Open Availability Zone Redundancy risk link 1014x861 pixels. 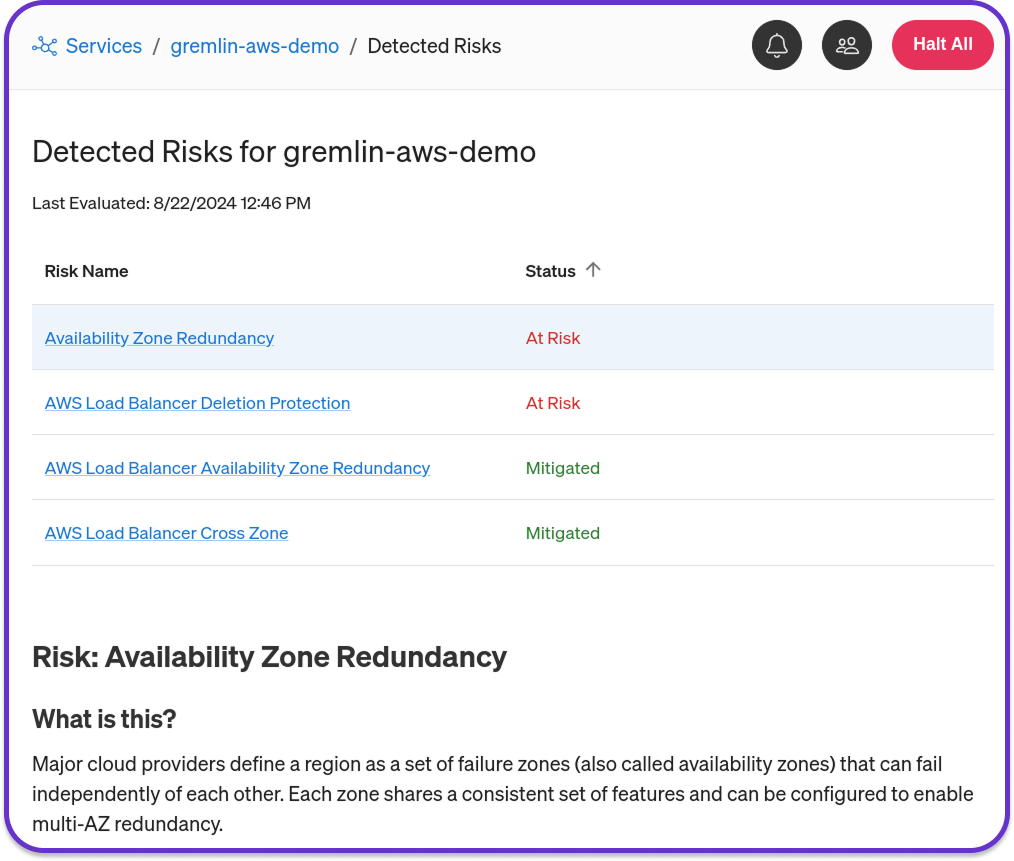(159, 338)
